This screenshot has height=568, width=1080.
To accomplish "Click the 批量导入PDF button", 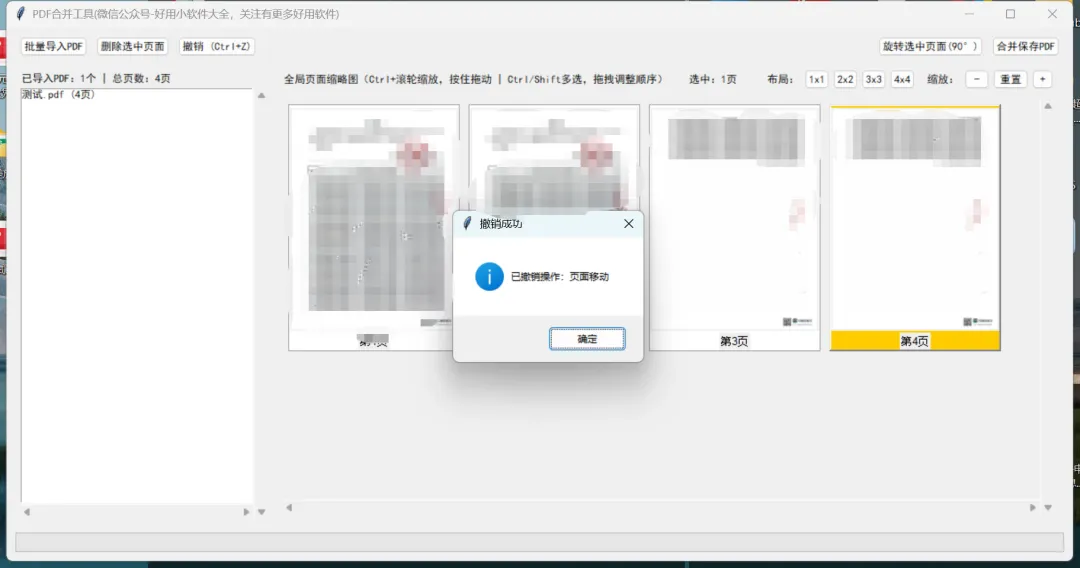I will pyautogui.click(x=54, y=46).
